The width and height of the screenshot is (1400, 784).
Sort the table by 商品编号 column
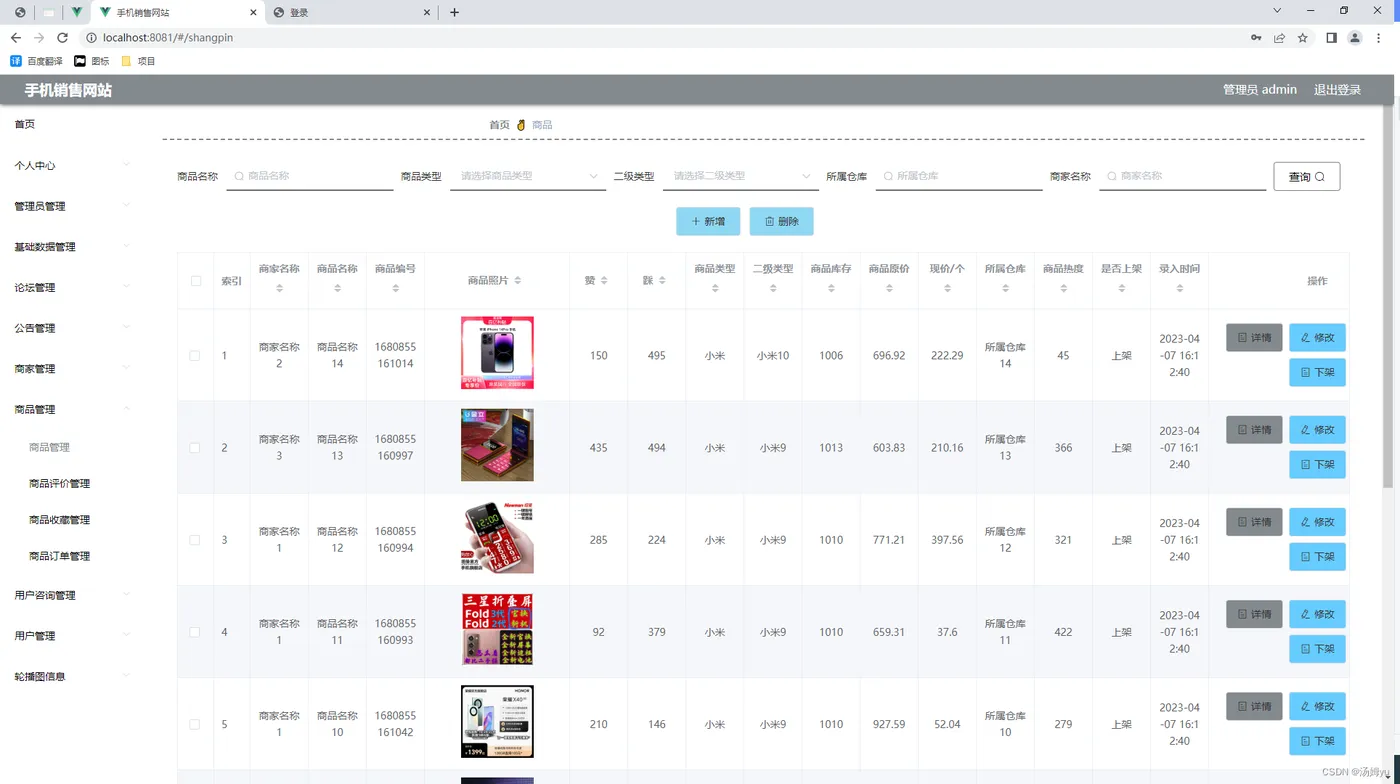pyautogui.click(x=395, y=288)
